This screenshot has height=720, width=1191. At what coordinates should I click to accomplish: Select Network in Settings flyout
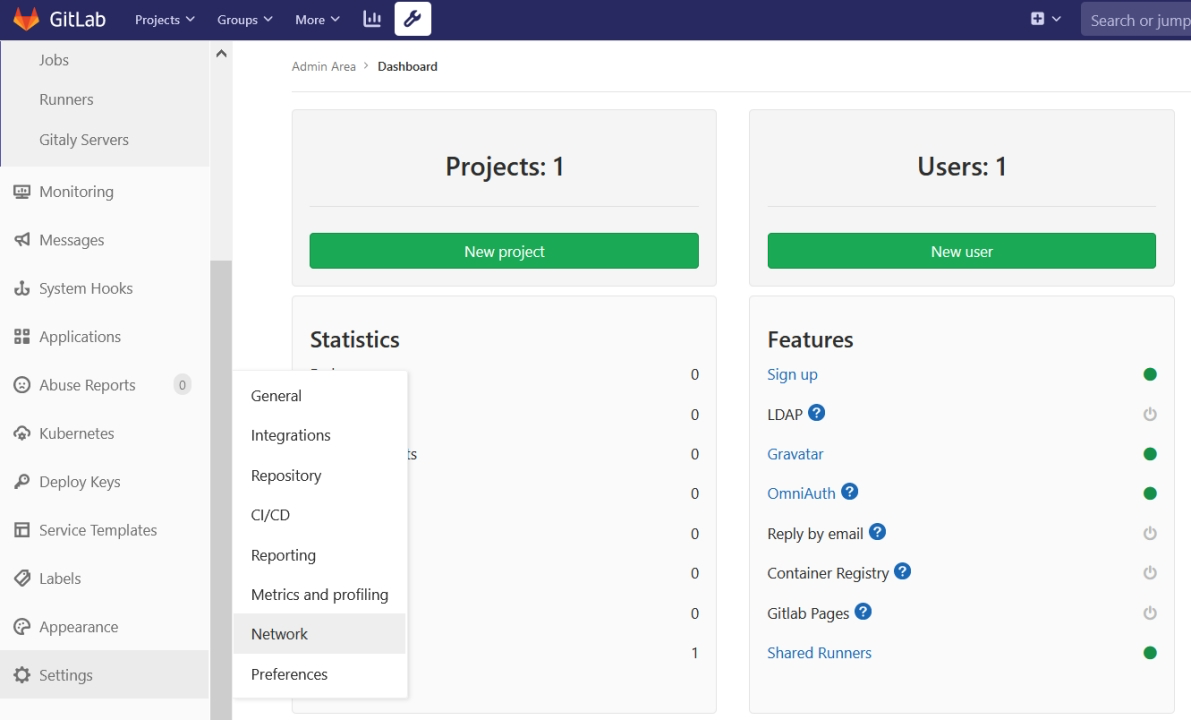[x=320, y=634]
